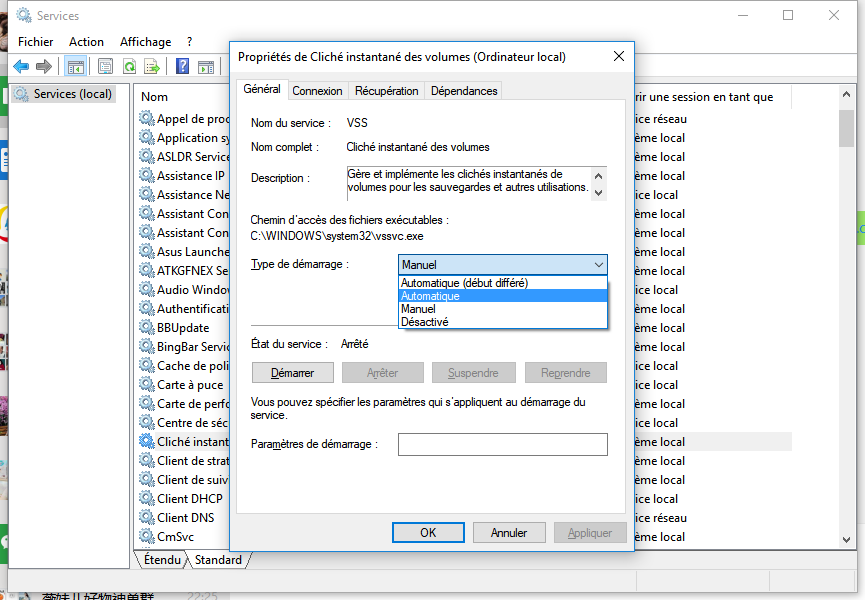This screenshot has width=865, height=600.
Task: Open the Action menu
Action: click(x=86, y=42)
